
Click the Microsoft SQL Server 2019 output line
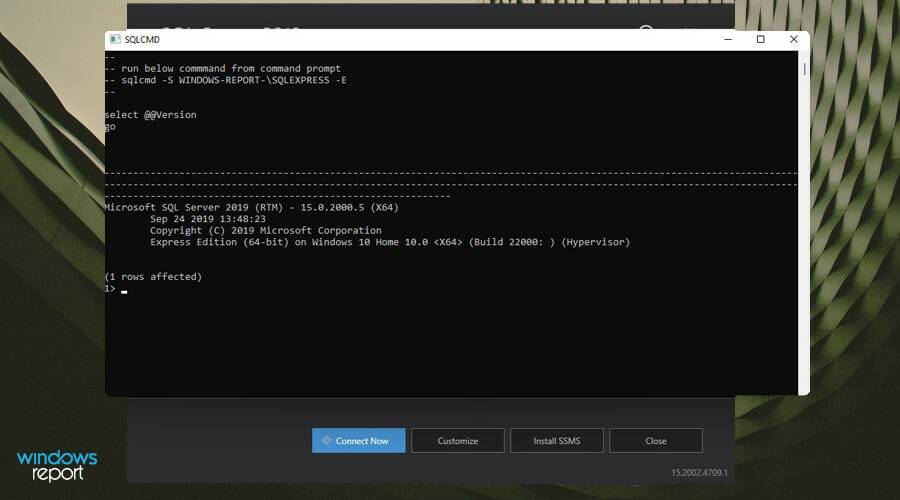coord(252,207)
